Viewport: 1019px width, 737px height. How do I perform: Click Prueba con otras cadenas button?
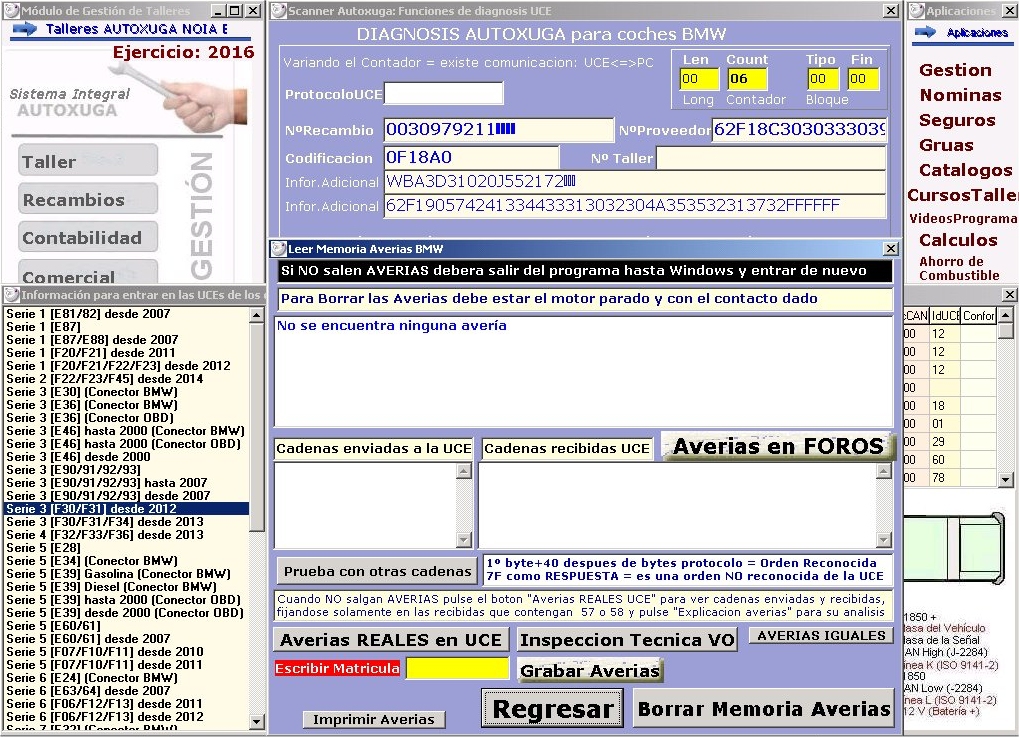pos(377,571)
